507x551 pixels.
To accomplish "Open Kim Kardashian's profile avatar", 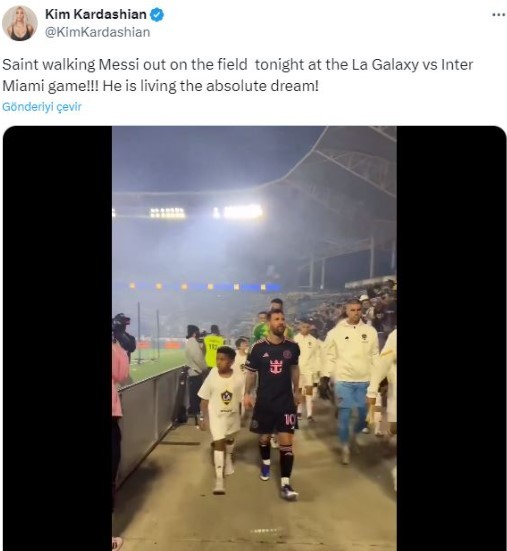I will 20,23.
